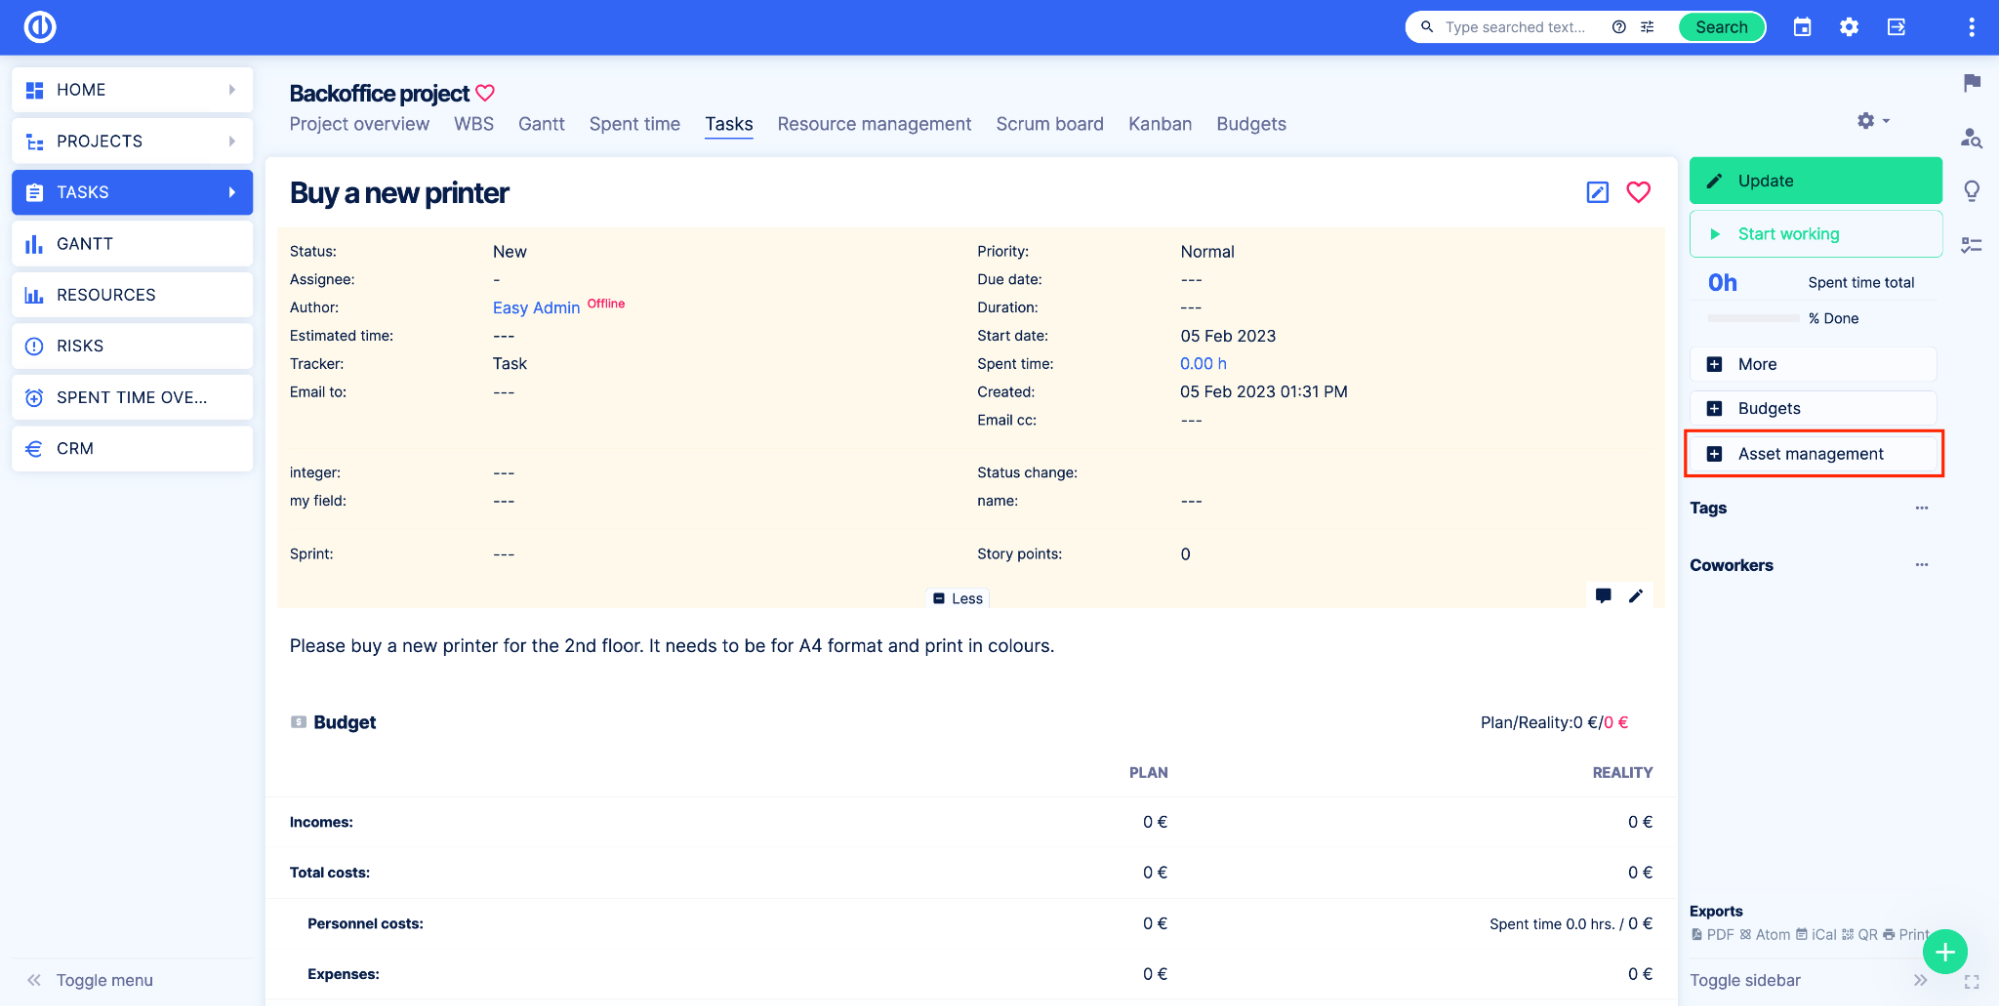Switch to the Gantt tab
The height and width of the screenshot is (1007, 1999).
point(541,124)
